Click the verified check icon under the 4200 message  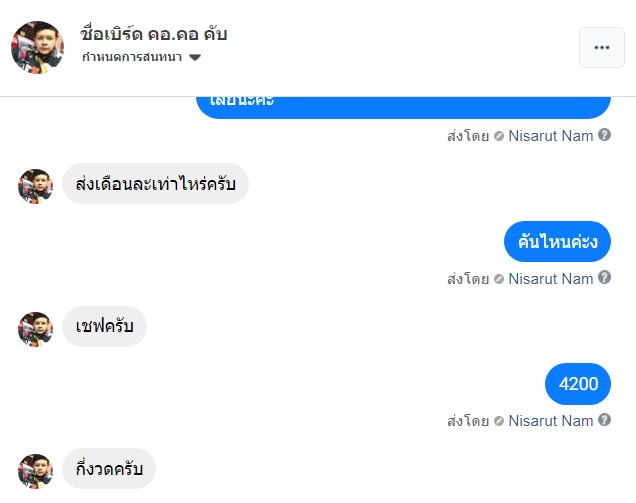click(498, 421)
